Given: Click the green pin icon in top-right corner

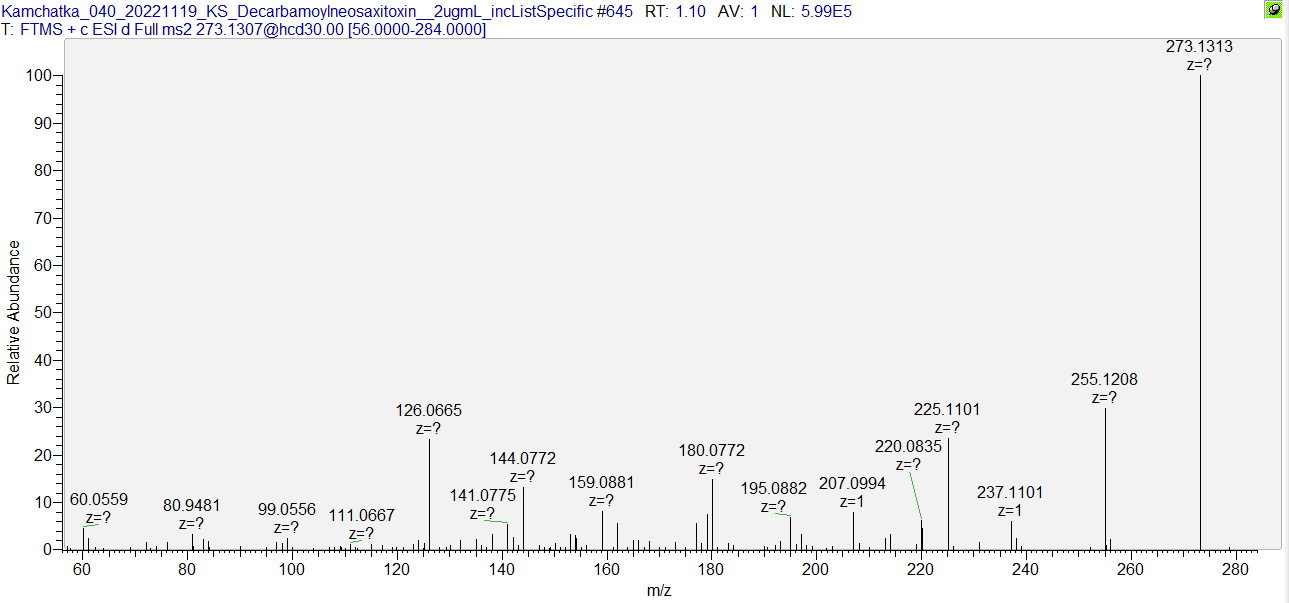Looking at the screenshot, I should tap(1273, 10).
